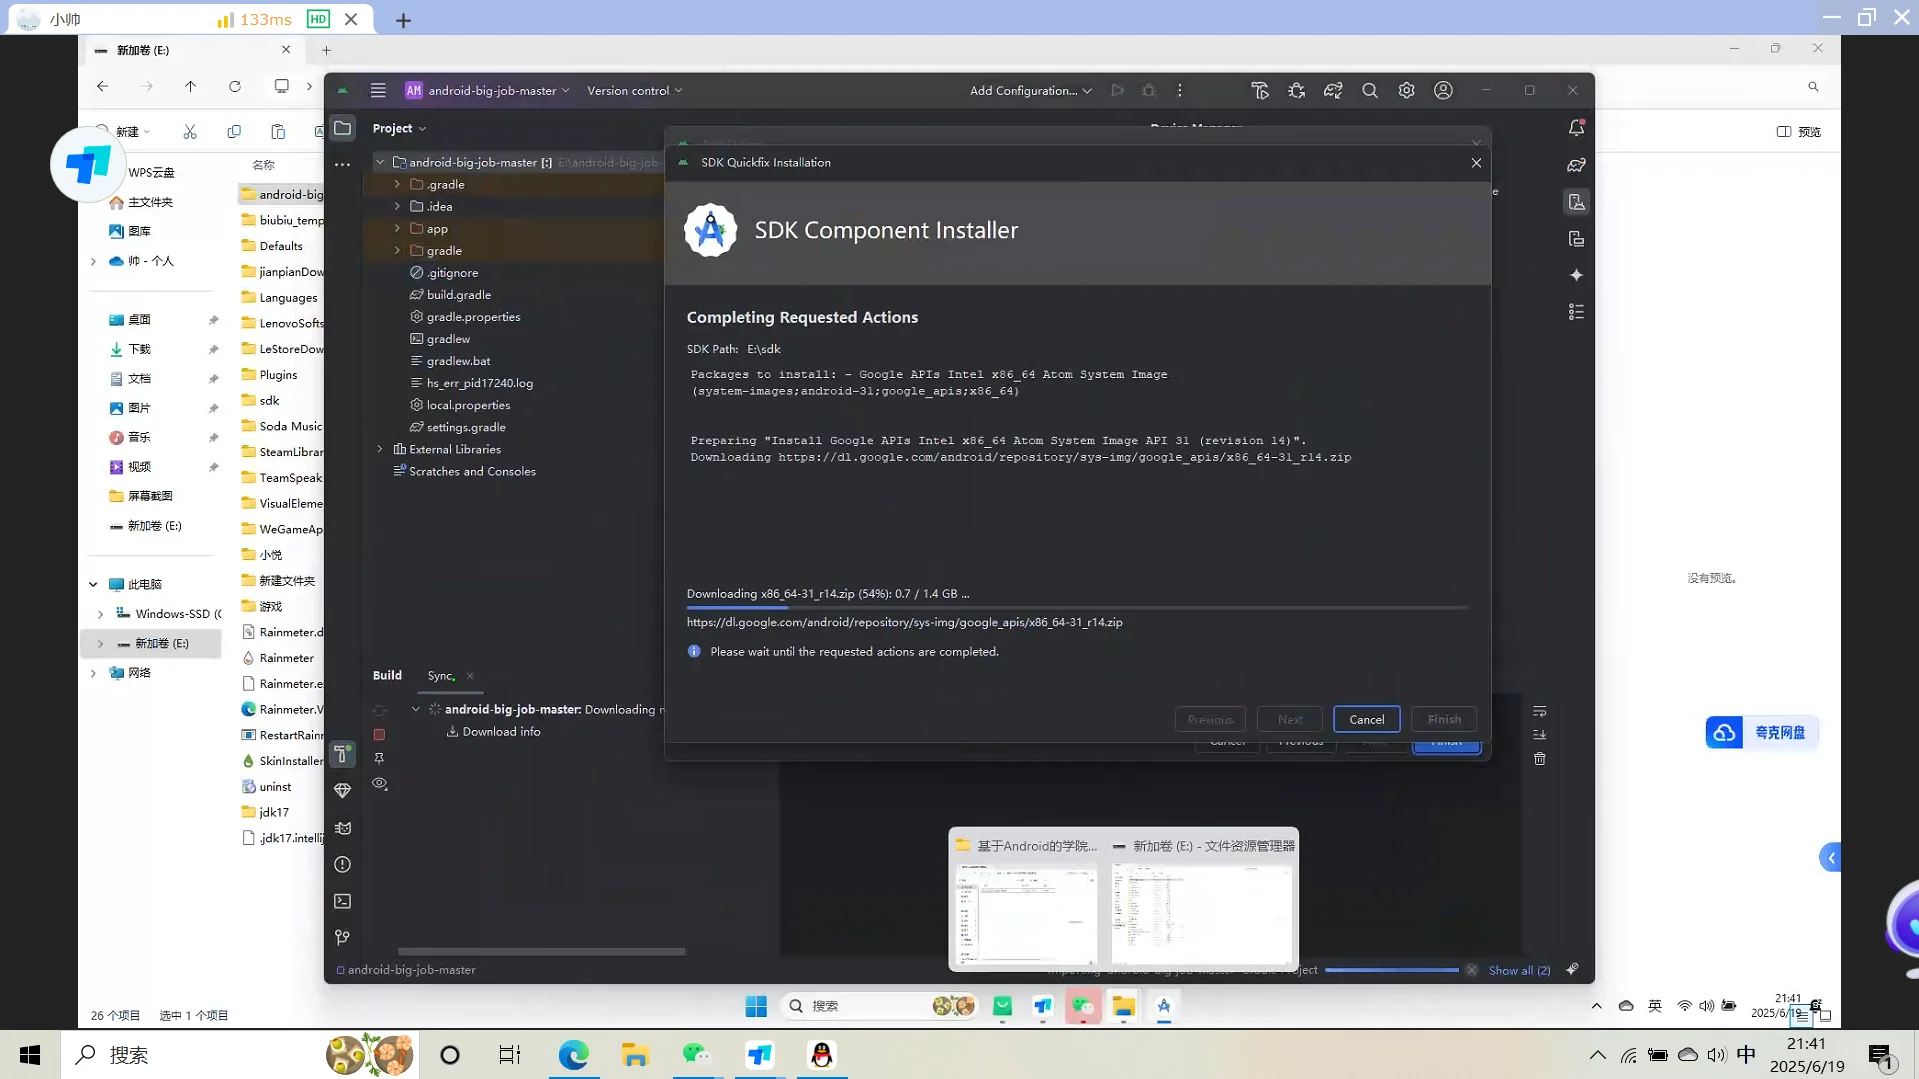Open Terminal tool window icon

[343, 901]
